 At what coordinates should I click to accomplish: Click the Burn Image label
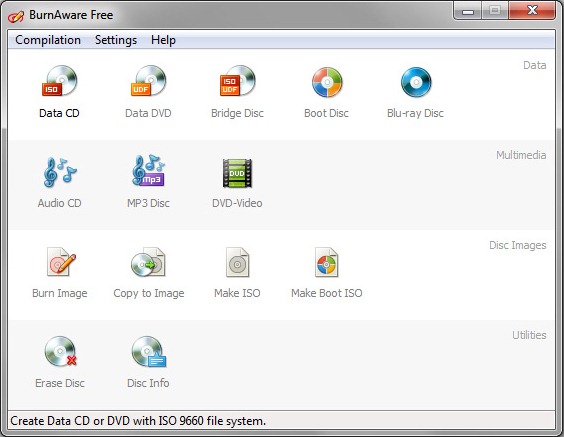[60, 293]
